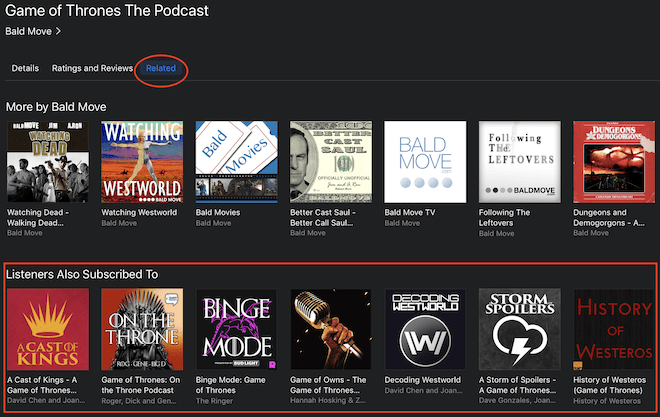Click 'Hannah Hosking & Z...' author text
Screen dimensions: 660x417
click(x=328, y=401)
